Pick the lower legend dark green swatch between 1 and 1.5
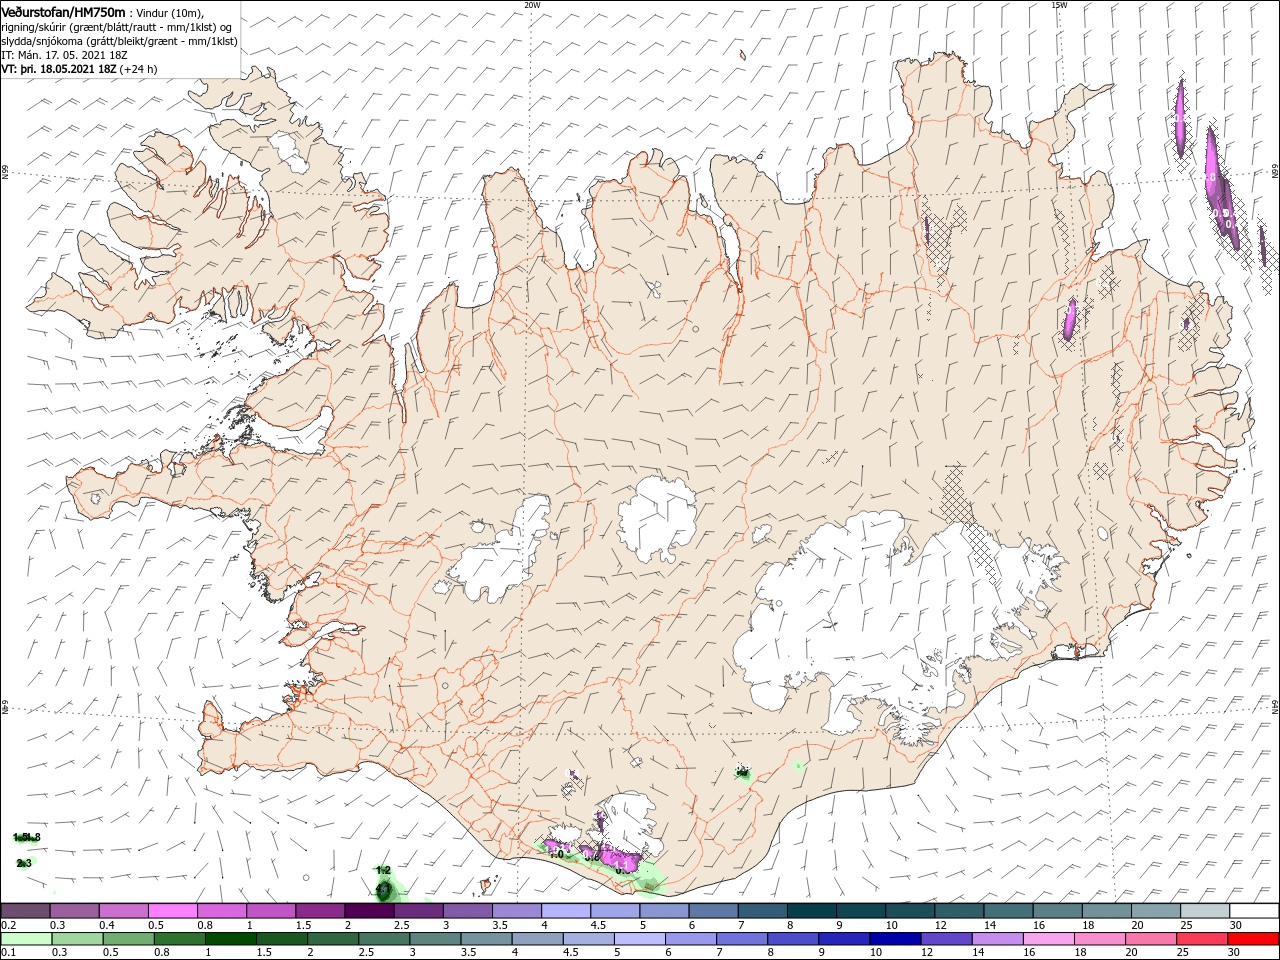 click(x=230, y=939)
